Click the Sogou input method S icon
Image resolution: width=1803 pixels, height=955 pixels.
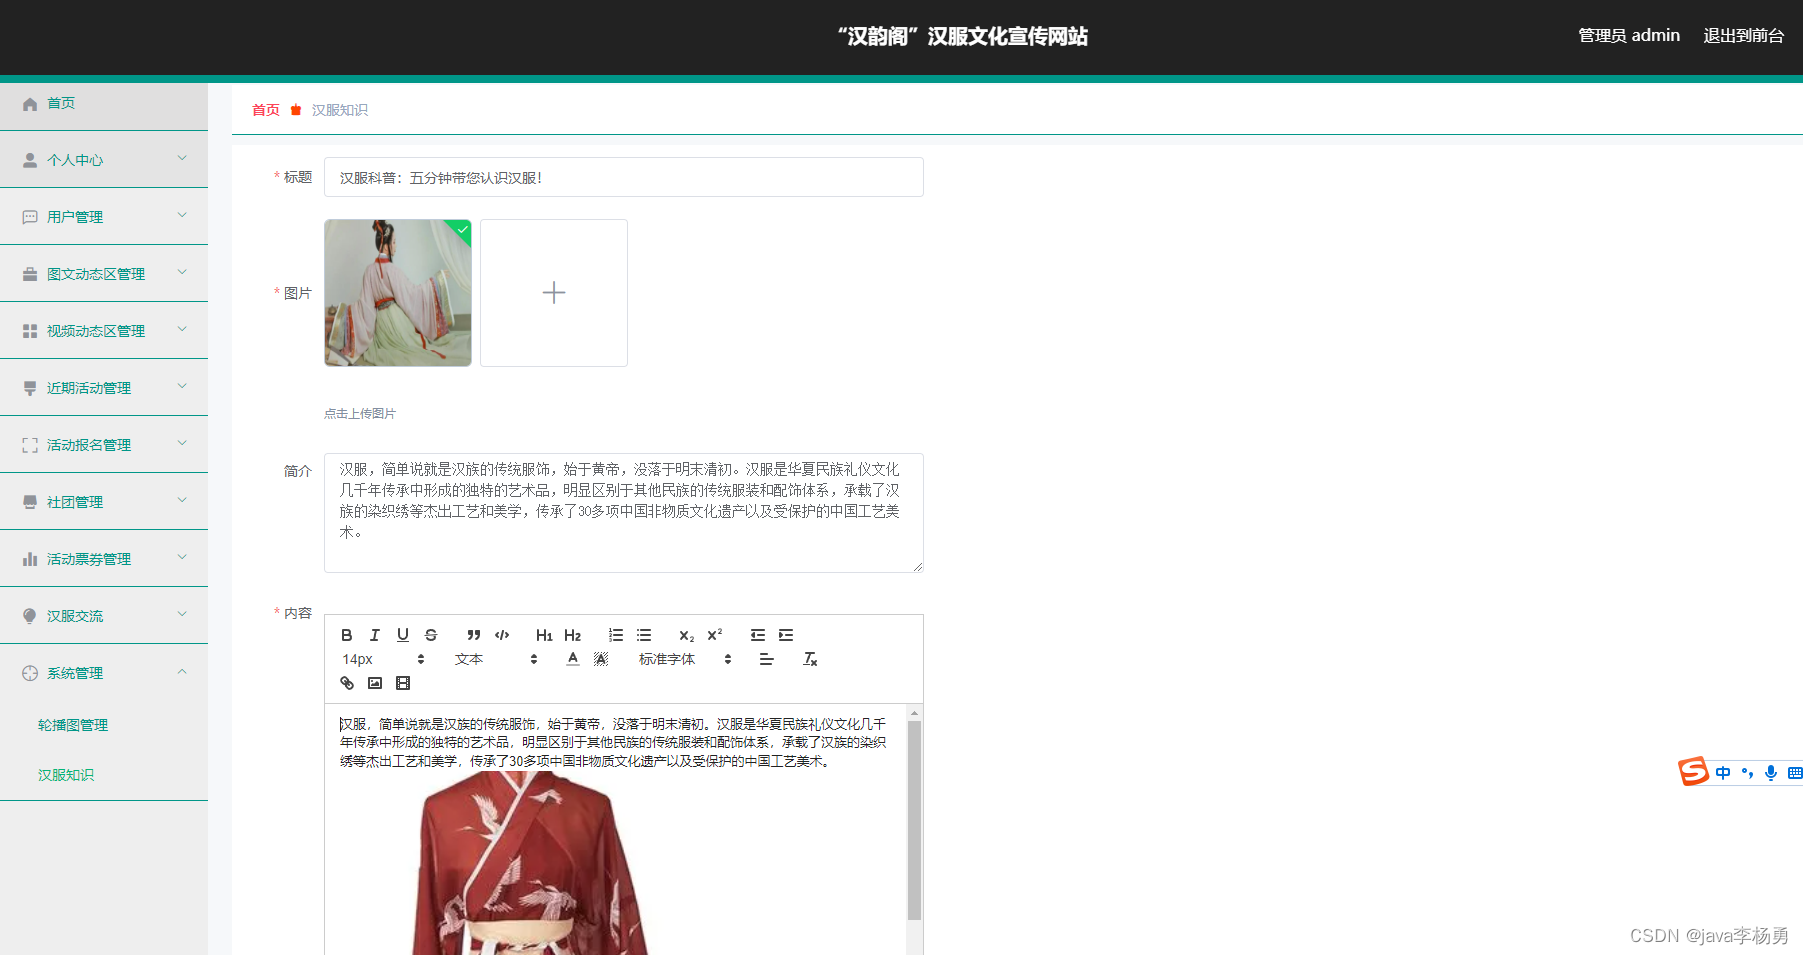1693,772
